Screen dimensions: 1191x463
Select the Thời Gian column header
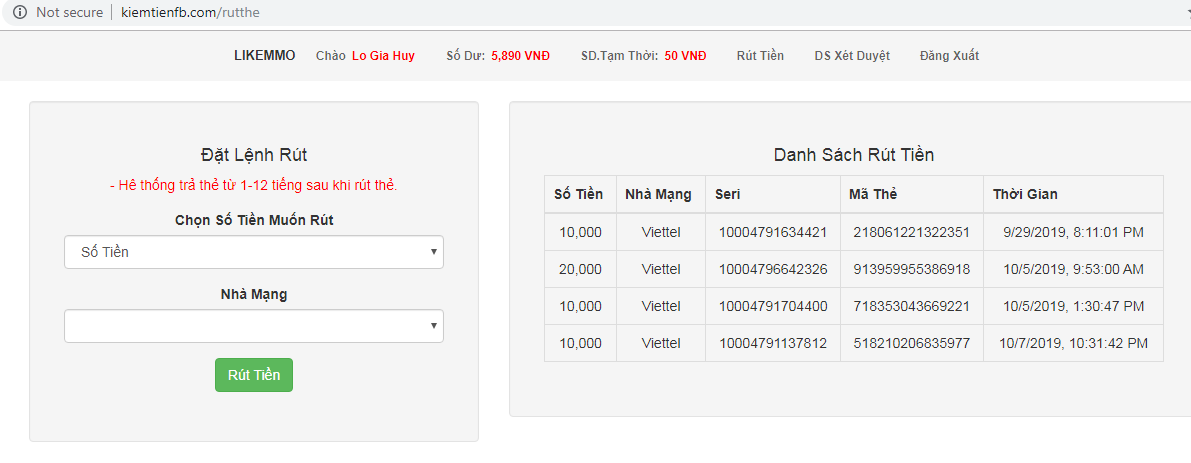pos(1025,194)
